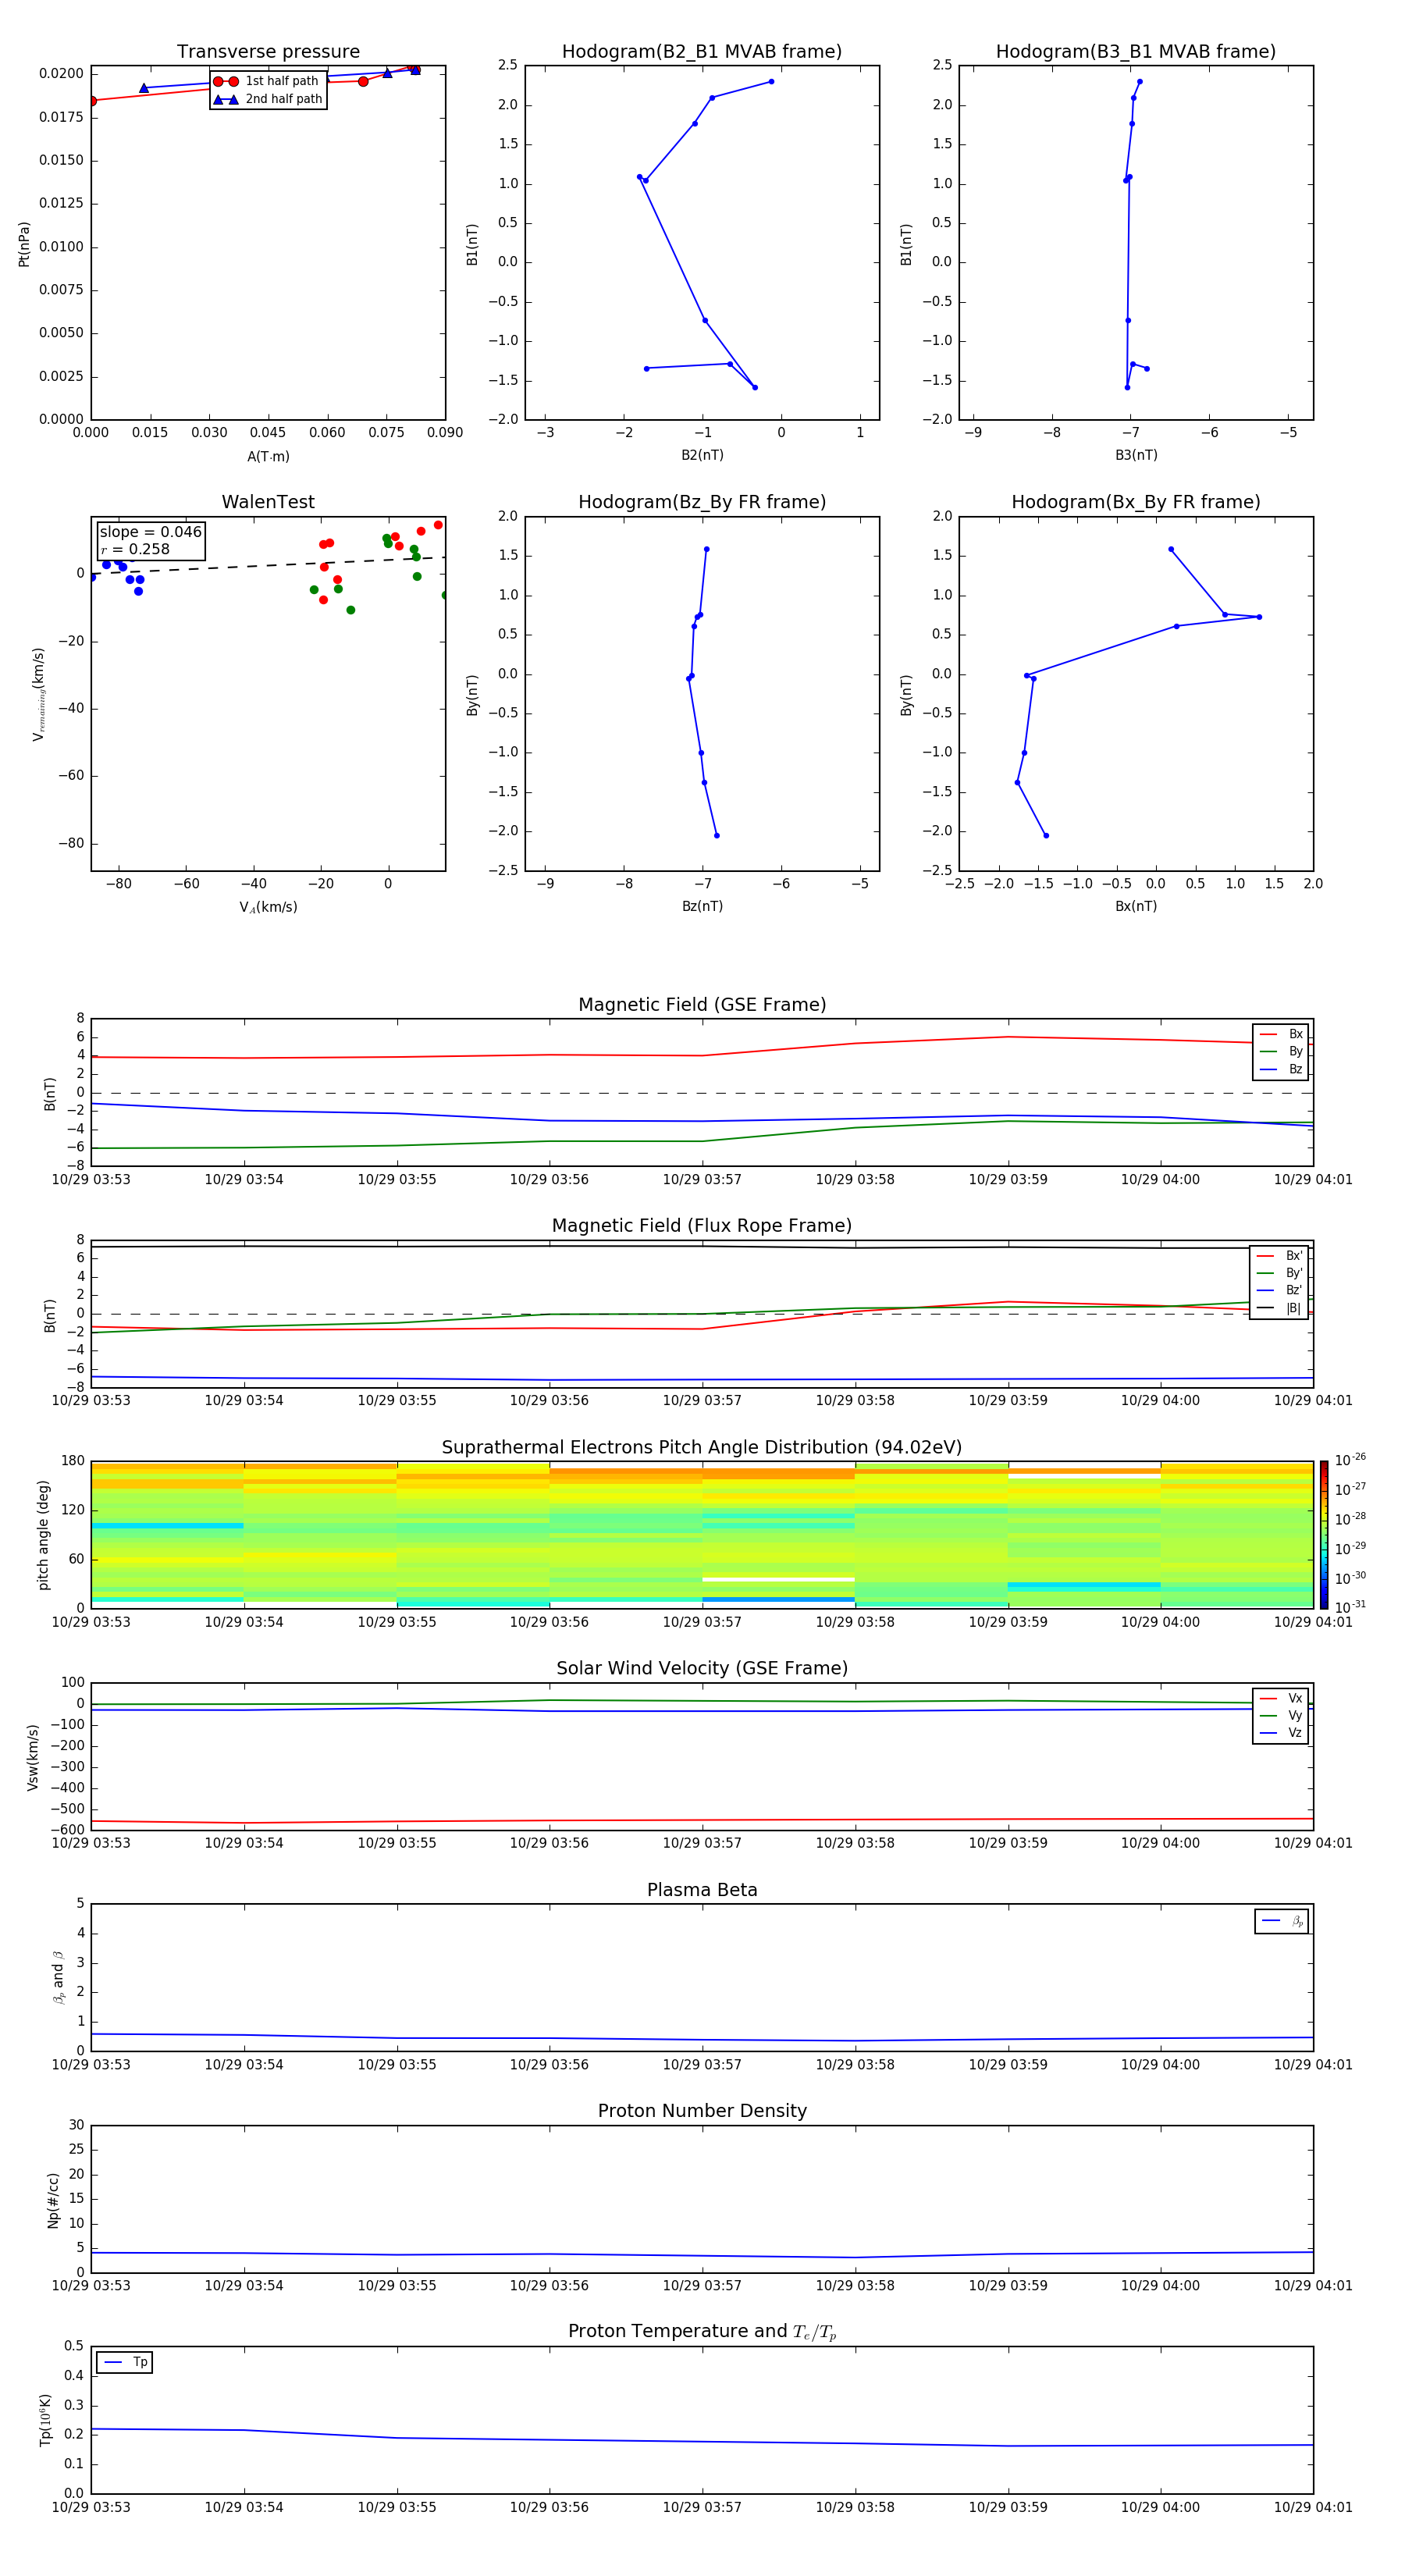
Task: Click the Bx' legend entry in Flux Rope plot
Action: tap(1279, 1256)
